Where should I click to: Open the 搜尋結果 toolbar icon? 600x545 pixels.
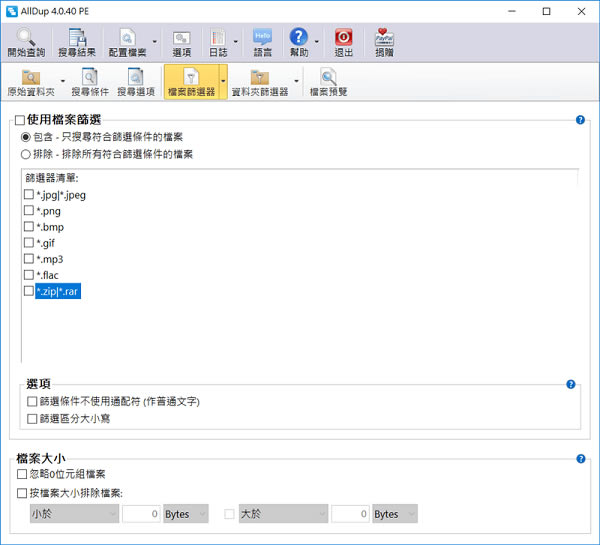coord(77,38)
